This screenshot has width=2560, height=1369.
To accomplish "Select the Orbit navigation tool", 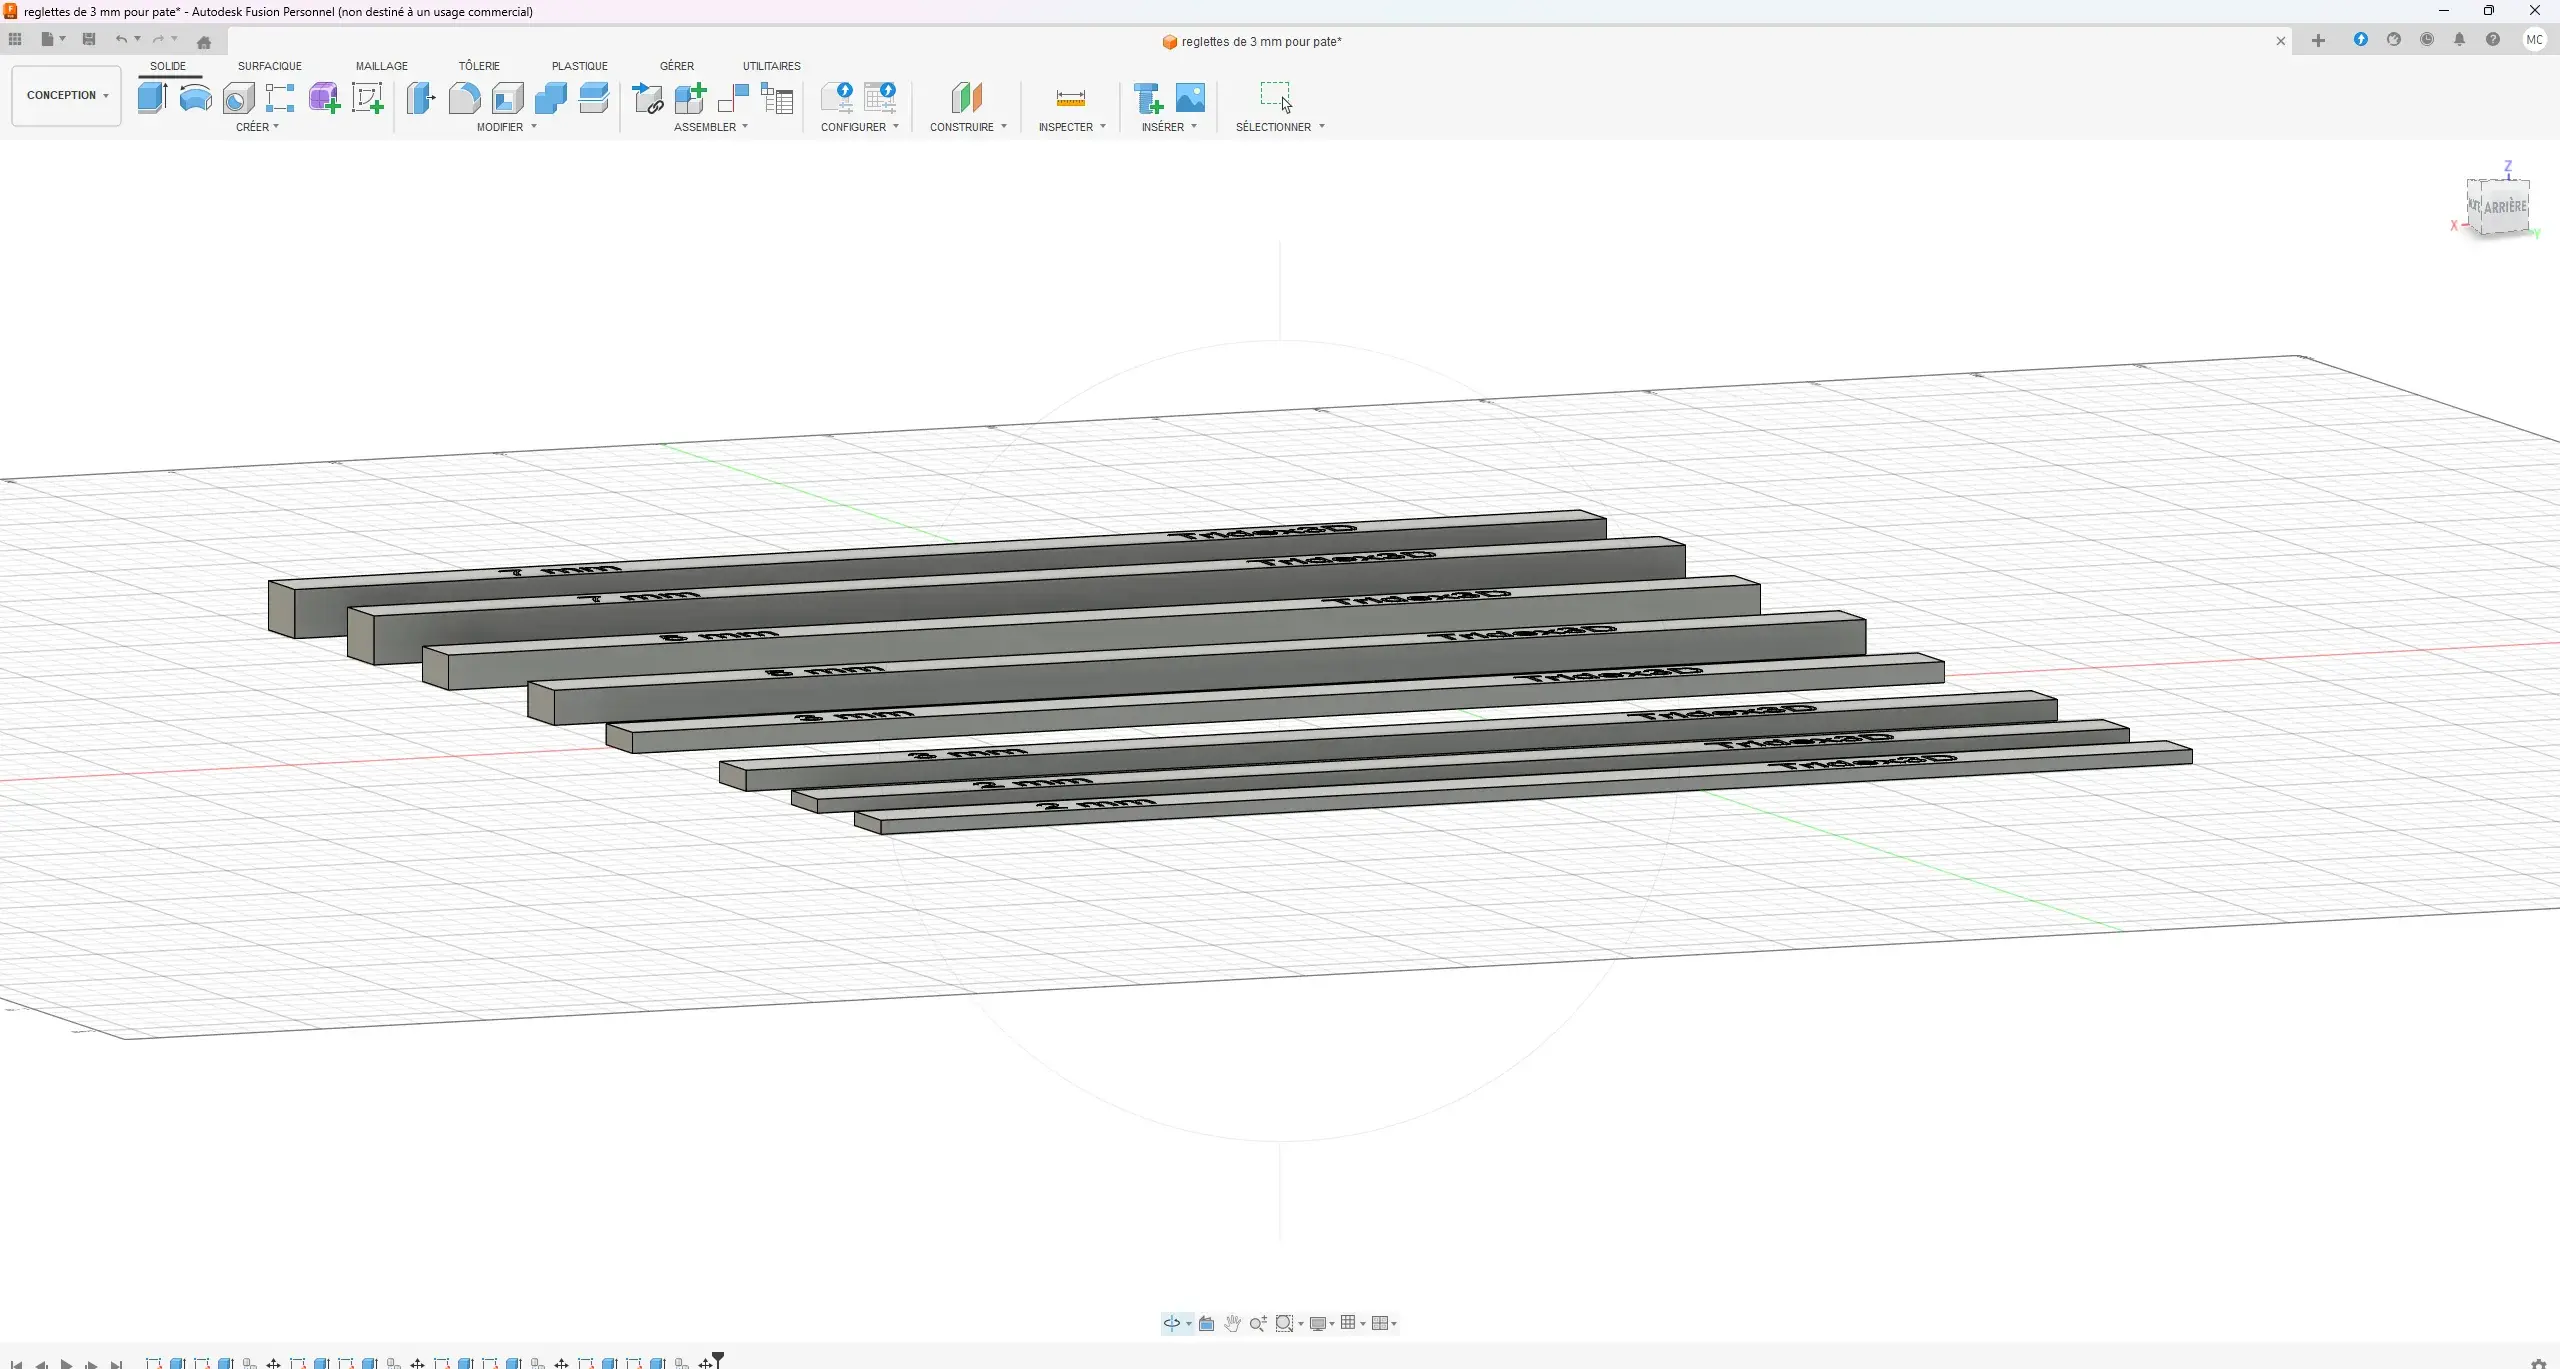I will pyautogui.click(x=1171, y=1323).
